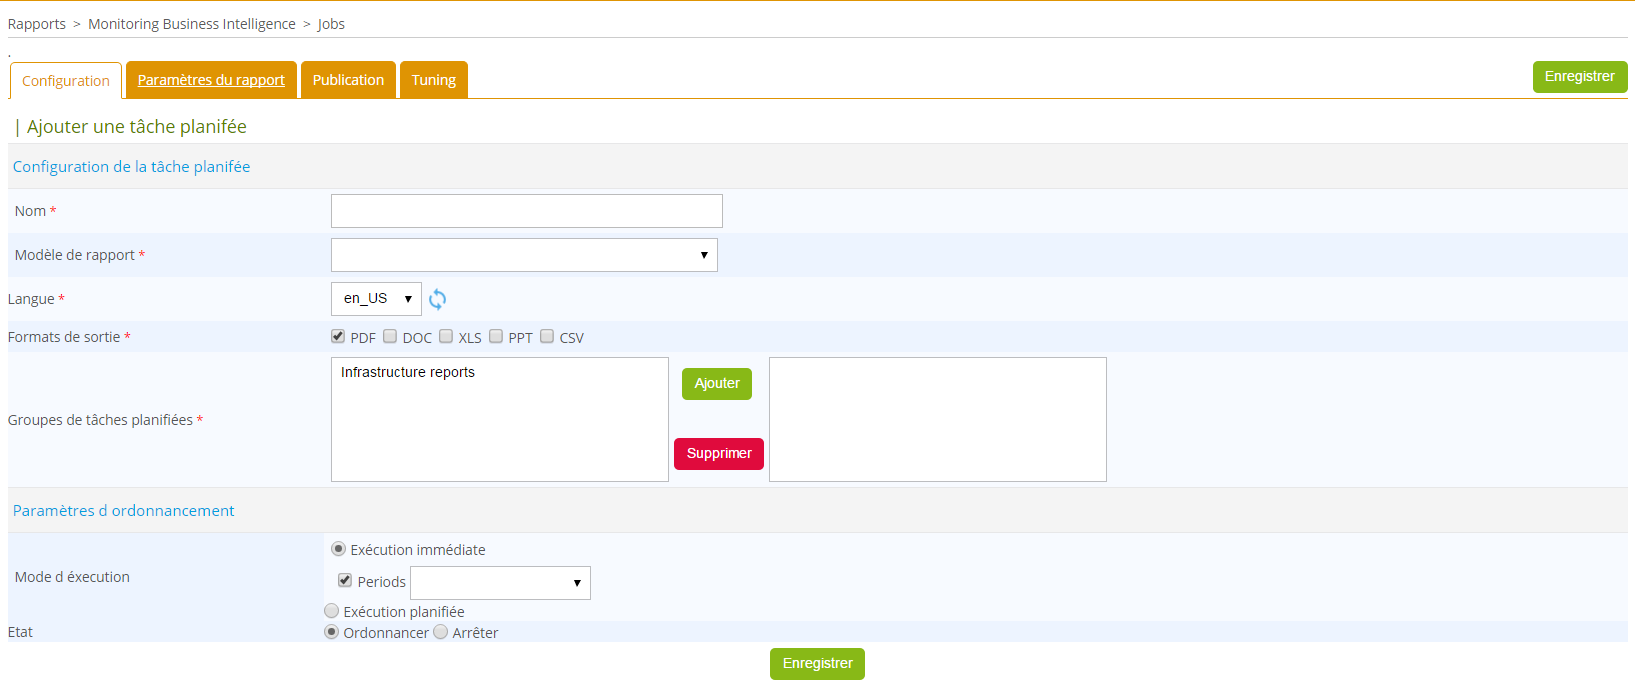Click inside the Nom text field
1635x686 pixels.
point(526,211)
